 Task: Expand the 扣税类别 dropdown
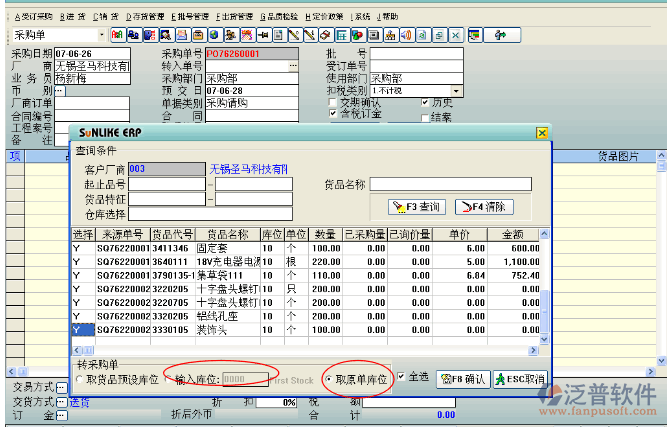click(x=456, y=90)
